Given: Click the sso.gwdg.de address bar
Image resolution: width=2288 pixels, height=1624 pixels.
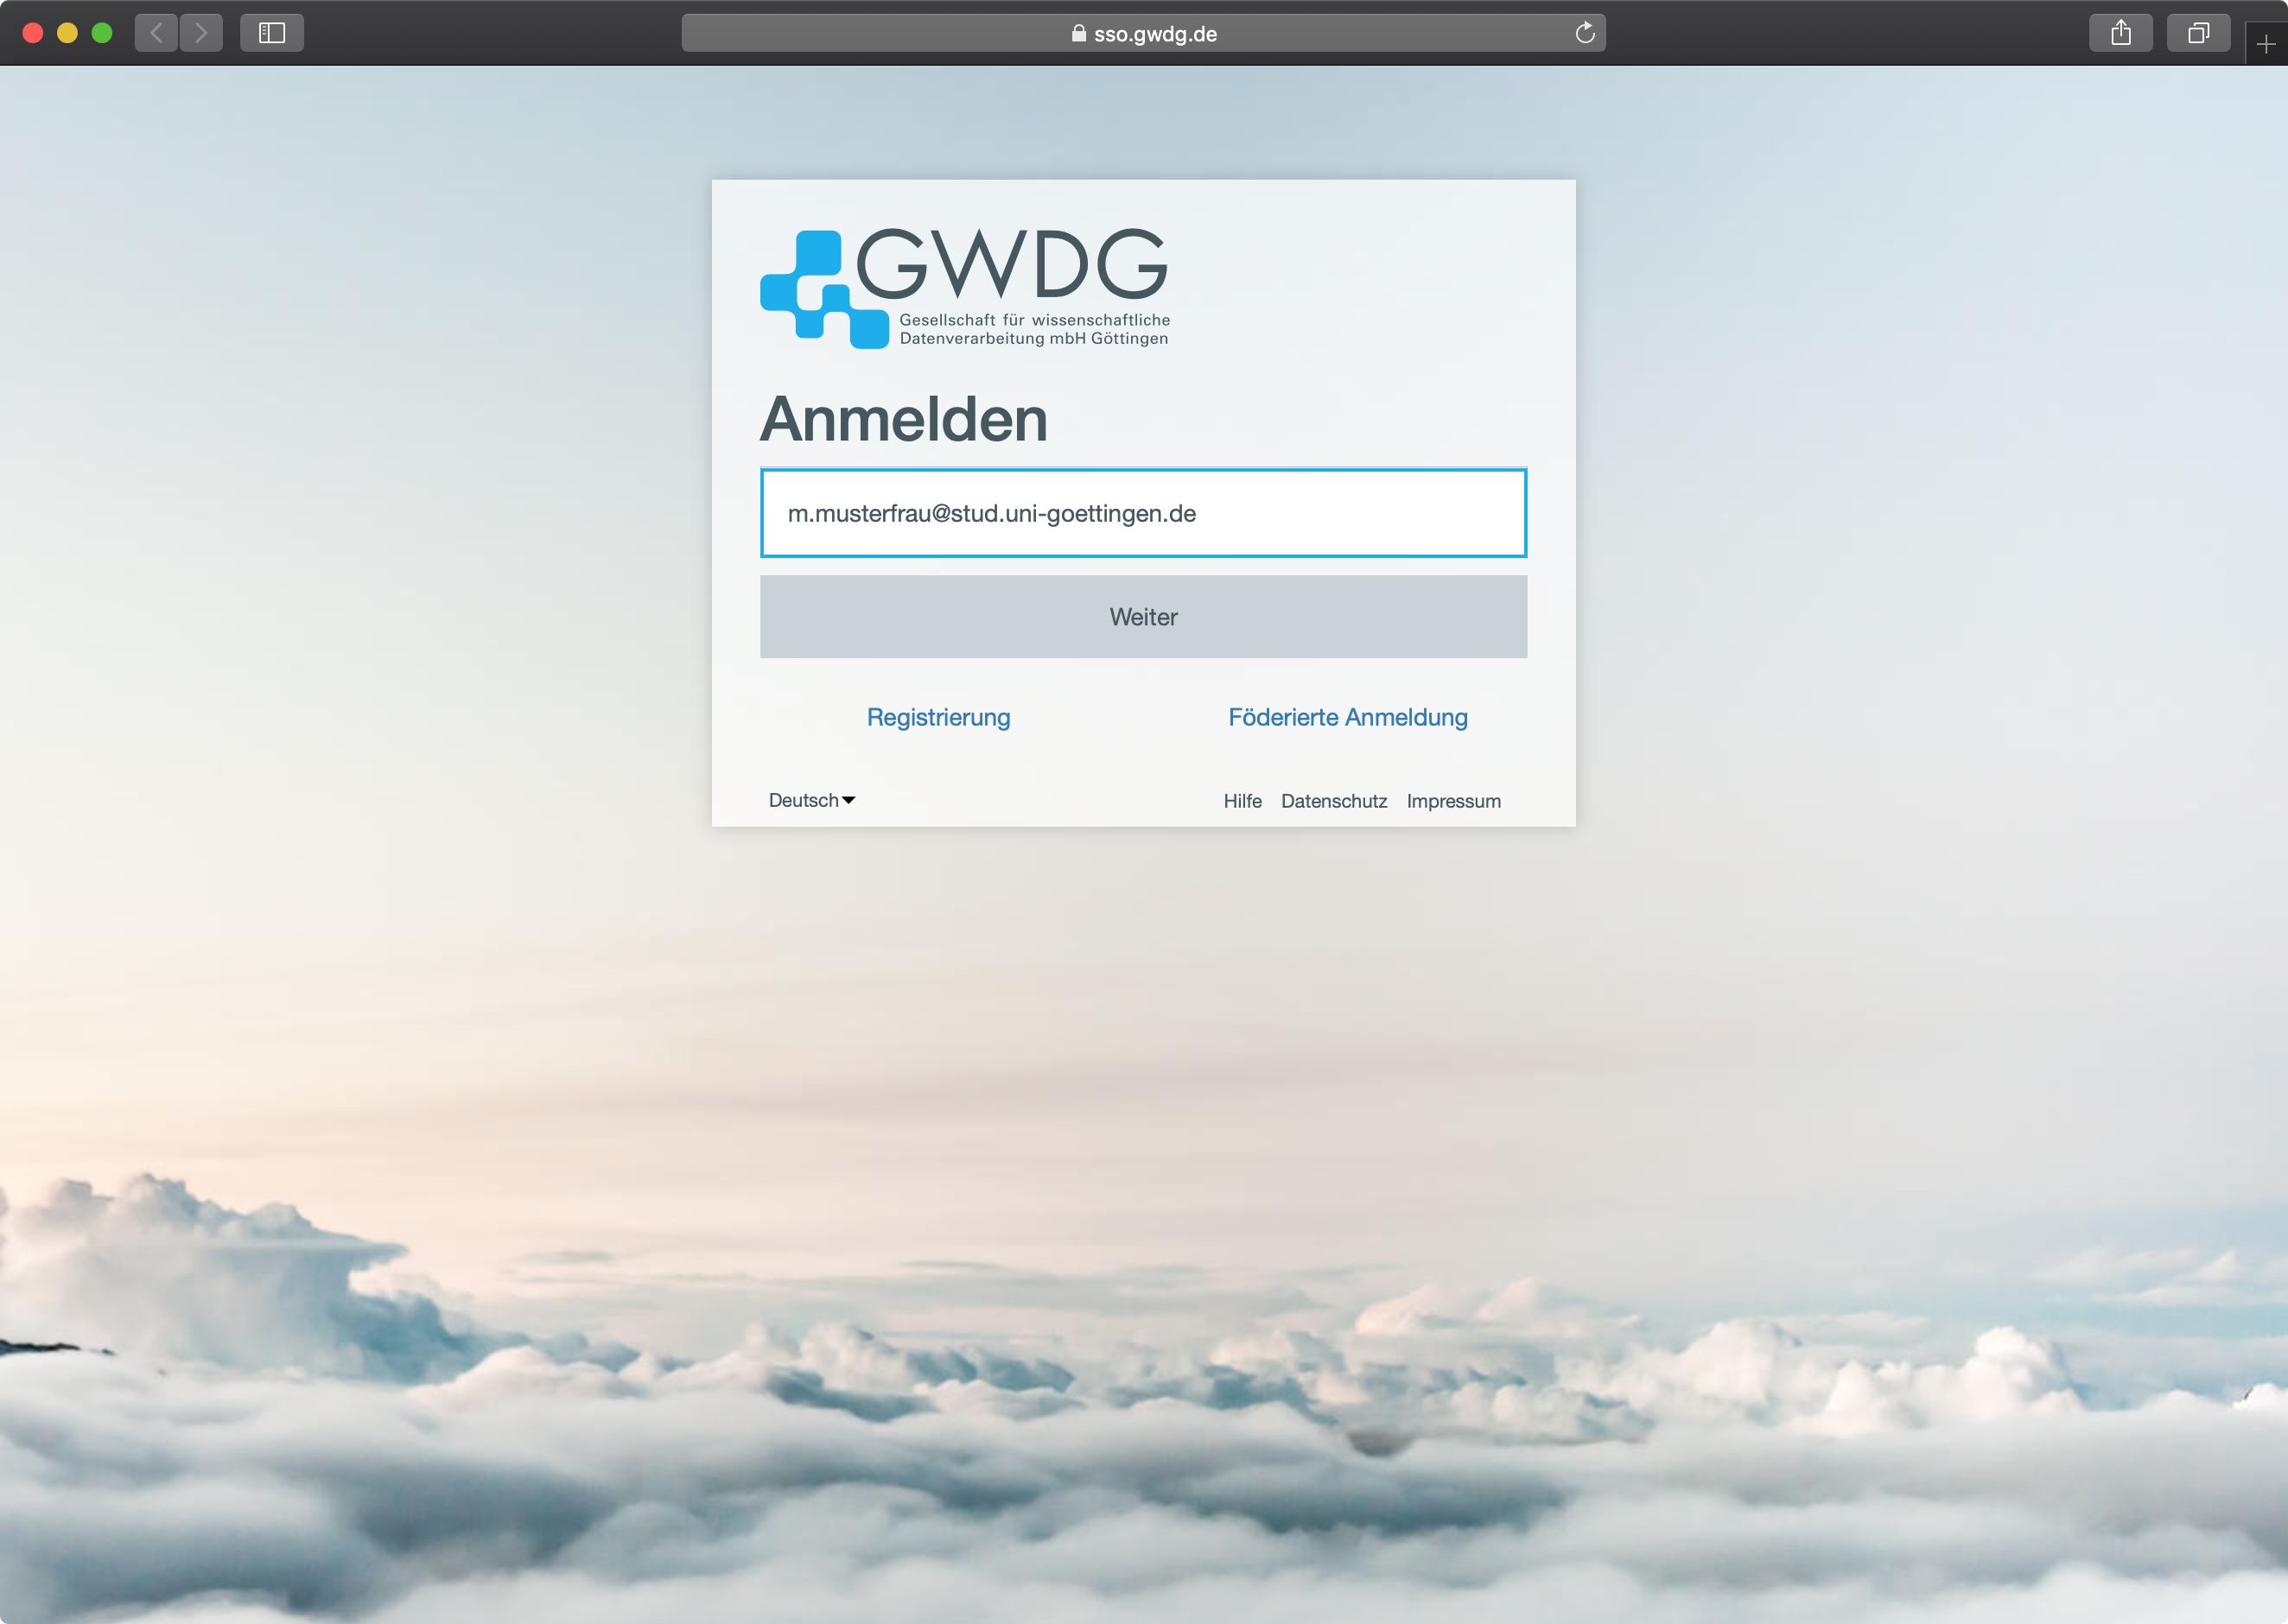Looking at the screenshot, I should 1143,33.
